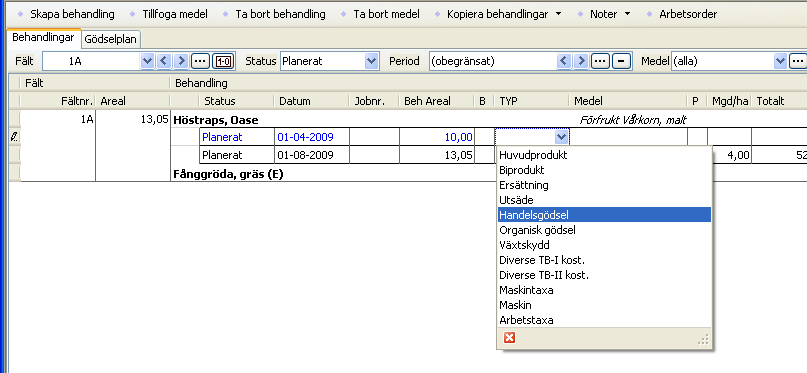Click the 1-0 field toggle icon

[x=224, y=61]
